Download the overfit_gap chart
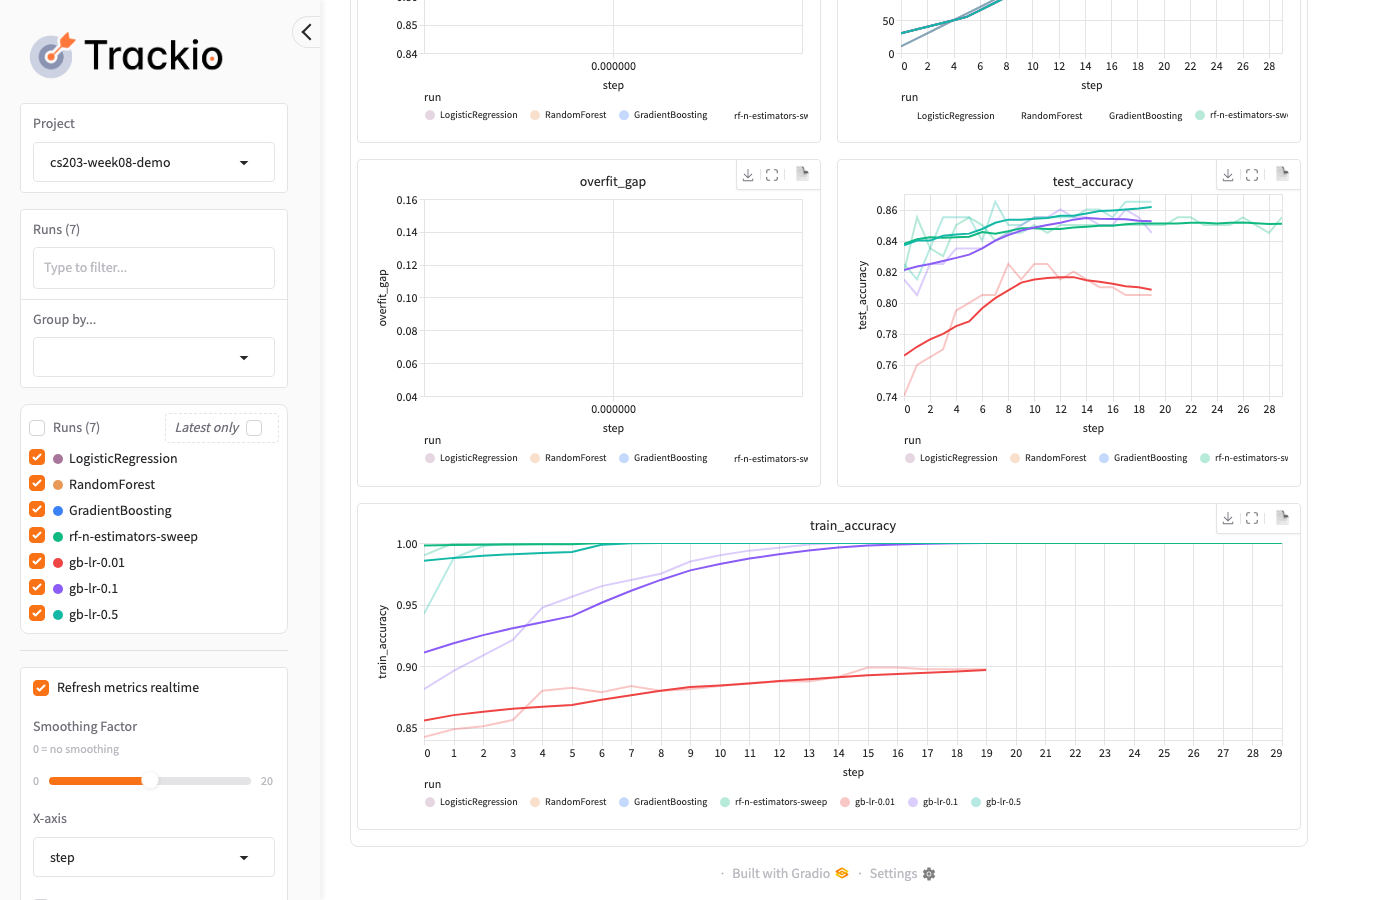Screen dimensions: 1400x900 tap(748, 175)
